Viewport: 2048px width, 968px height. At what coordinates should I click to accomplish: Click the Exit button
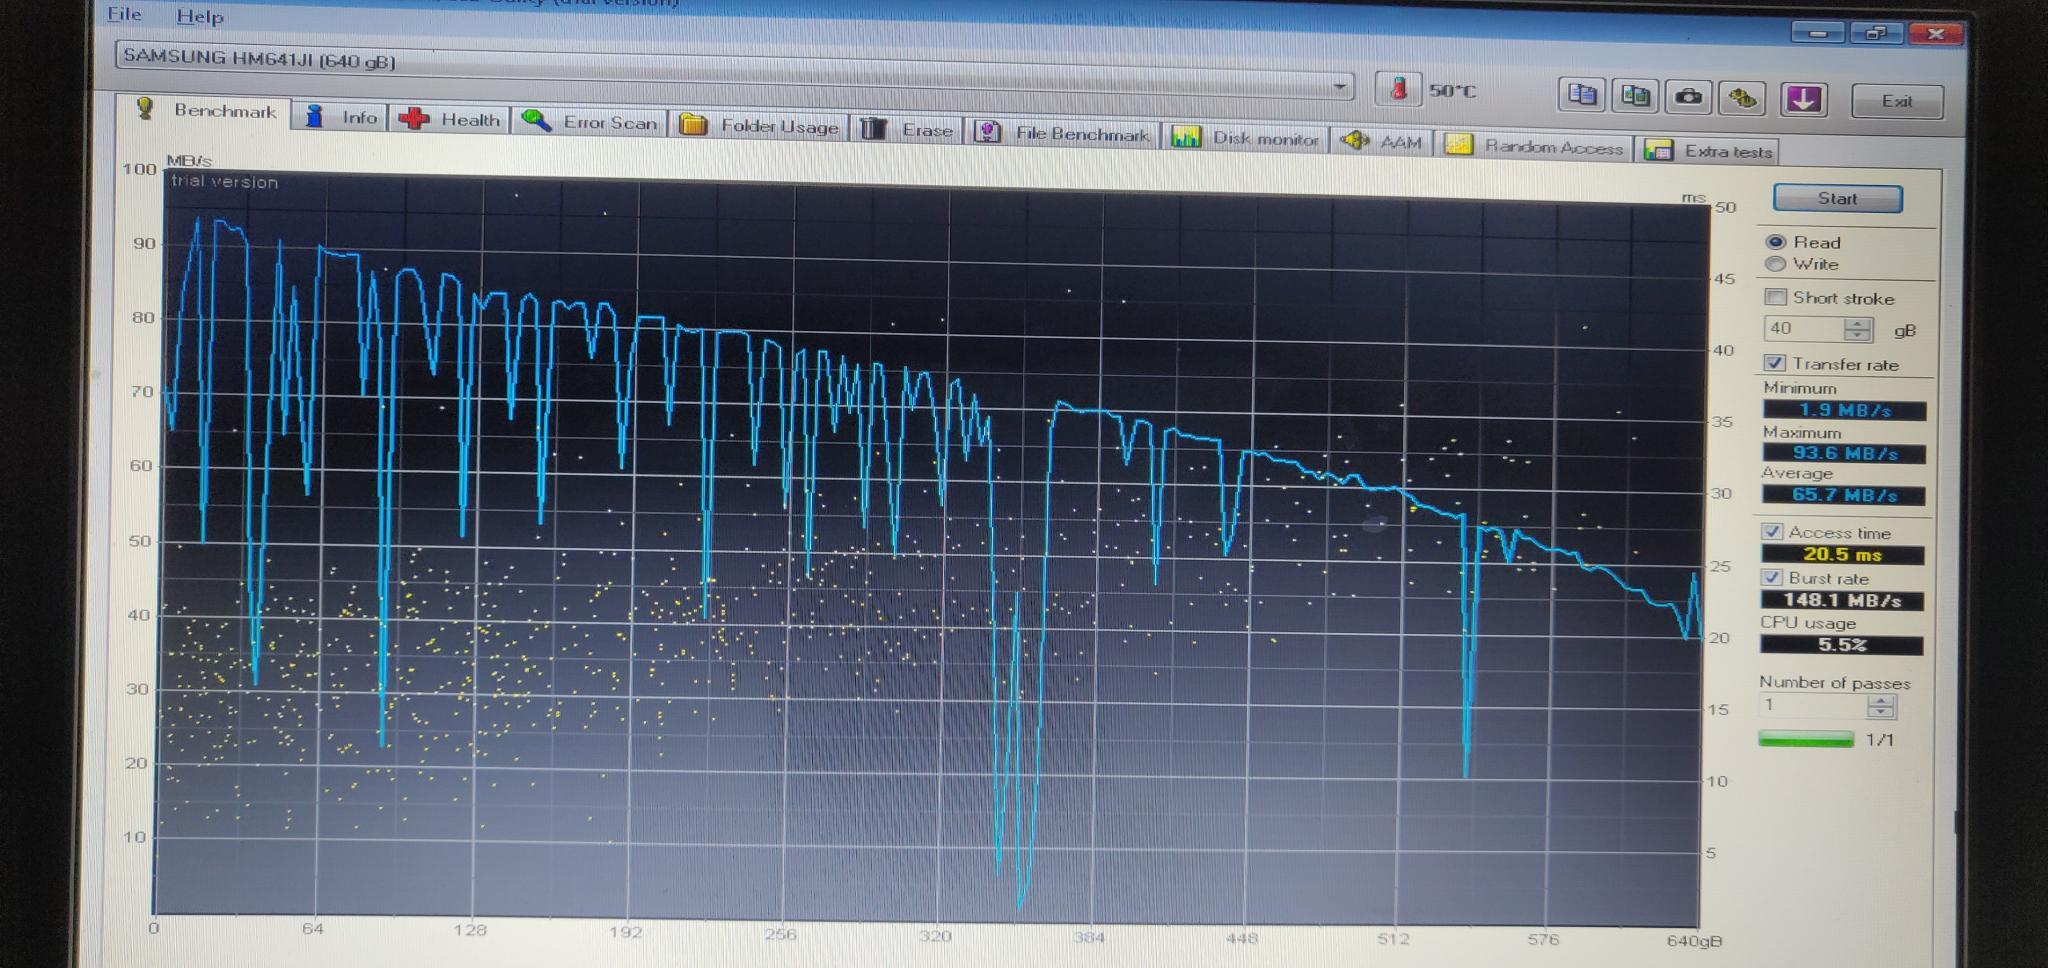(x=1897, y=101)
